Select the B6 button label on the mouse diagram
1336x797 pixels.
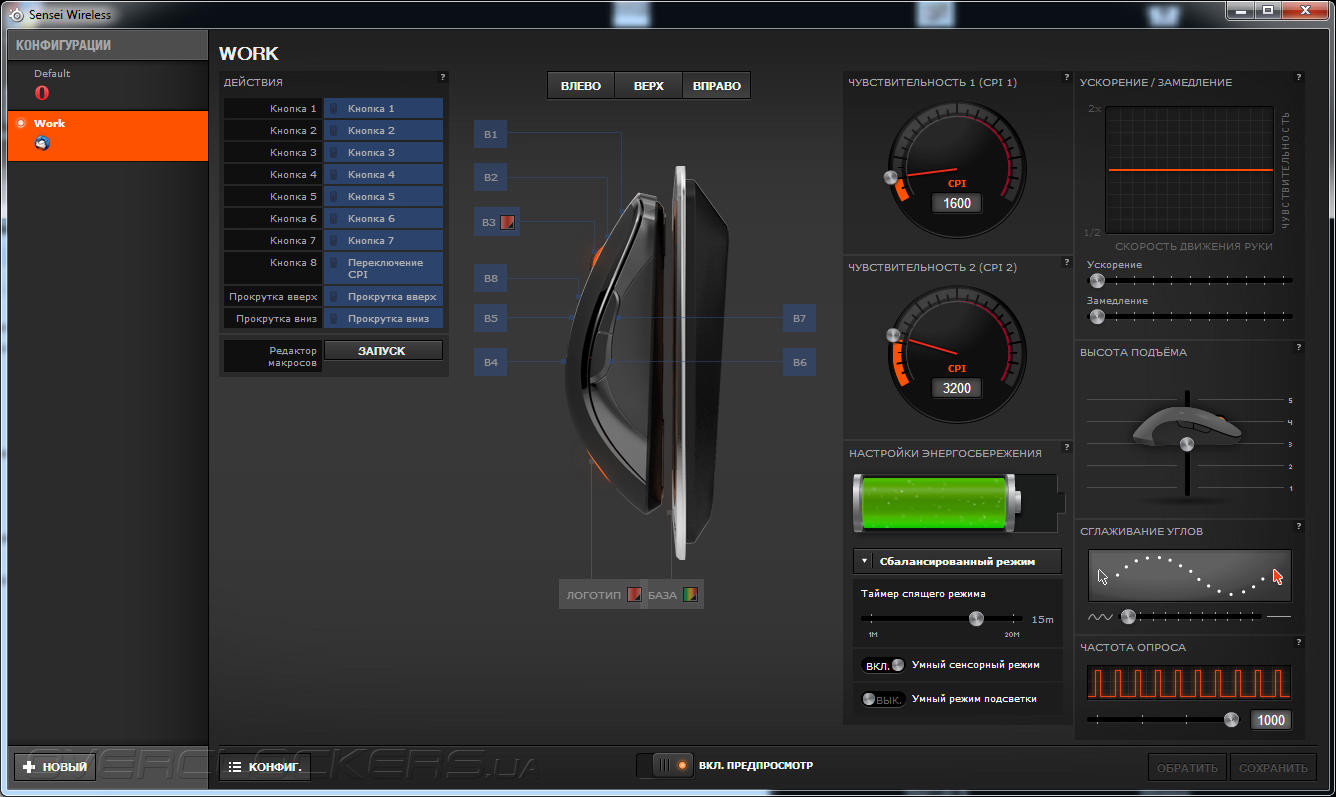tap(799, 362)
